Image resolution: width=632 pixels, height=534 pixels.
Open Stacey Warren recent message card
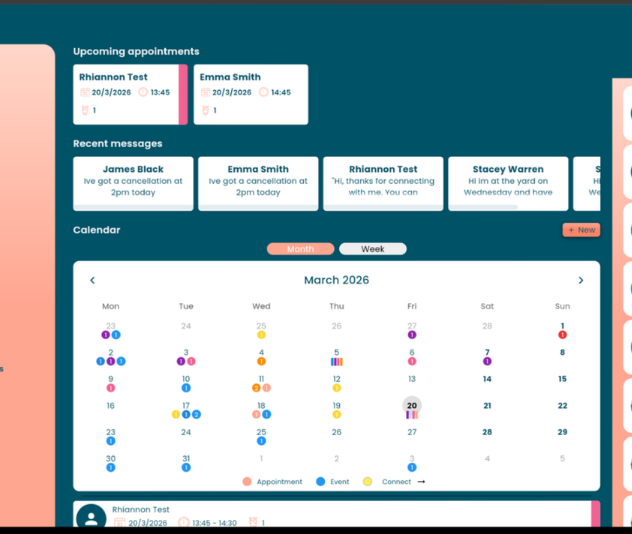click(x=508, y=183)
